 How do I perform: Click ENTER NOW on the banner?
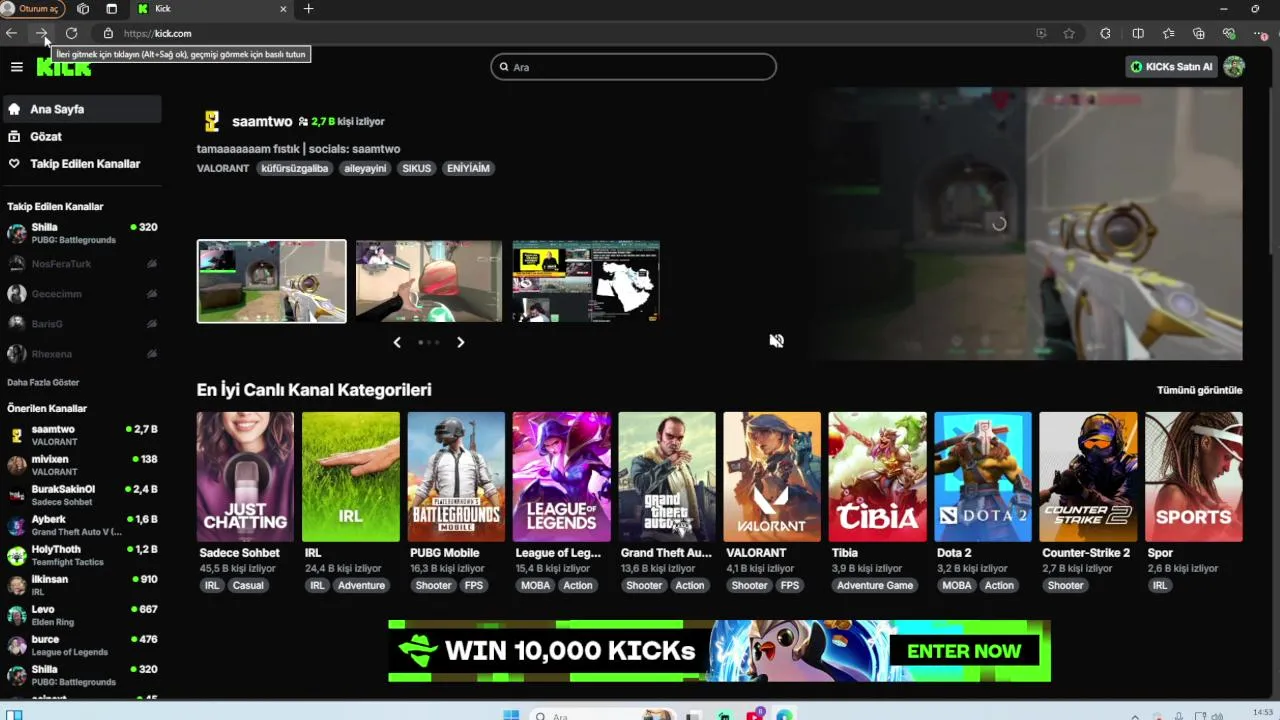(x=964, y=651)
